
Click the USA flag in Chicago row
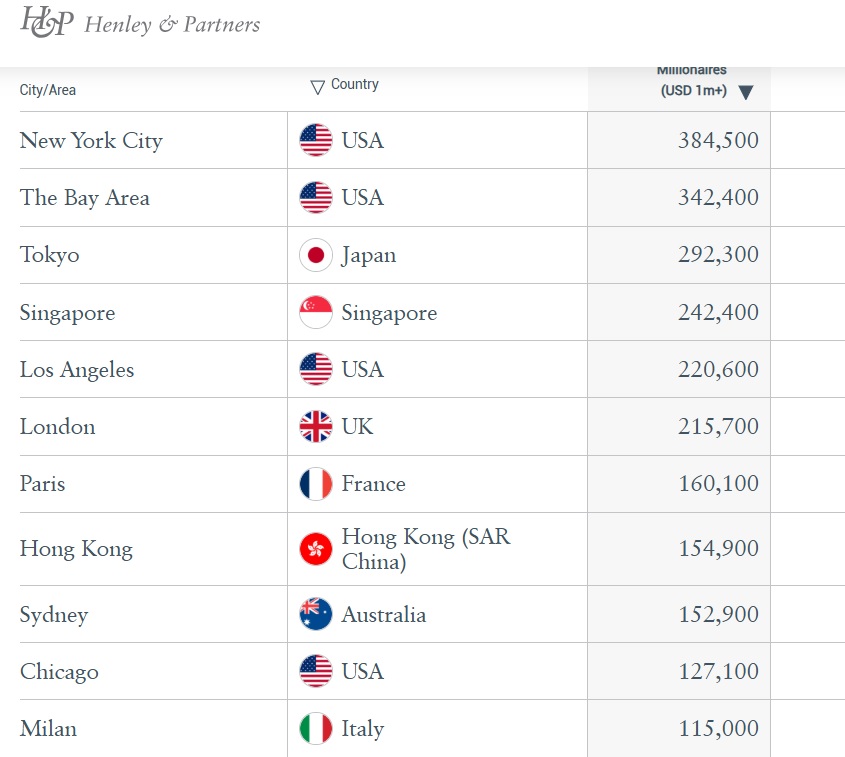316,671
